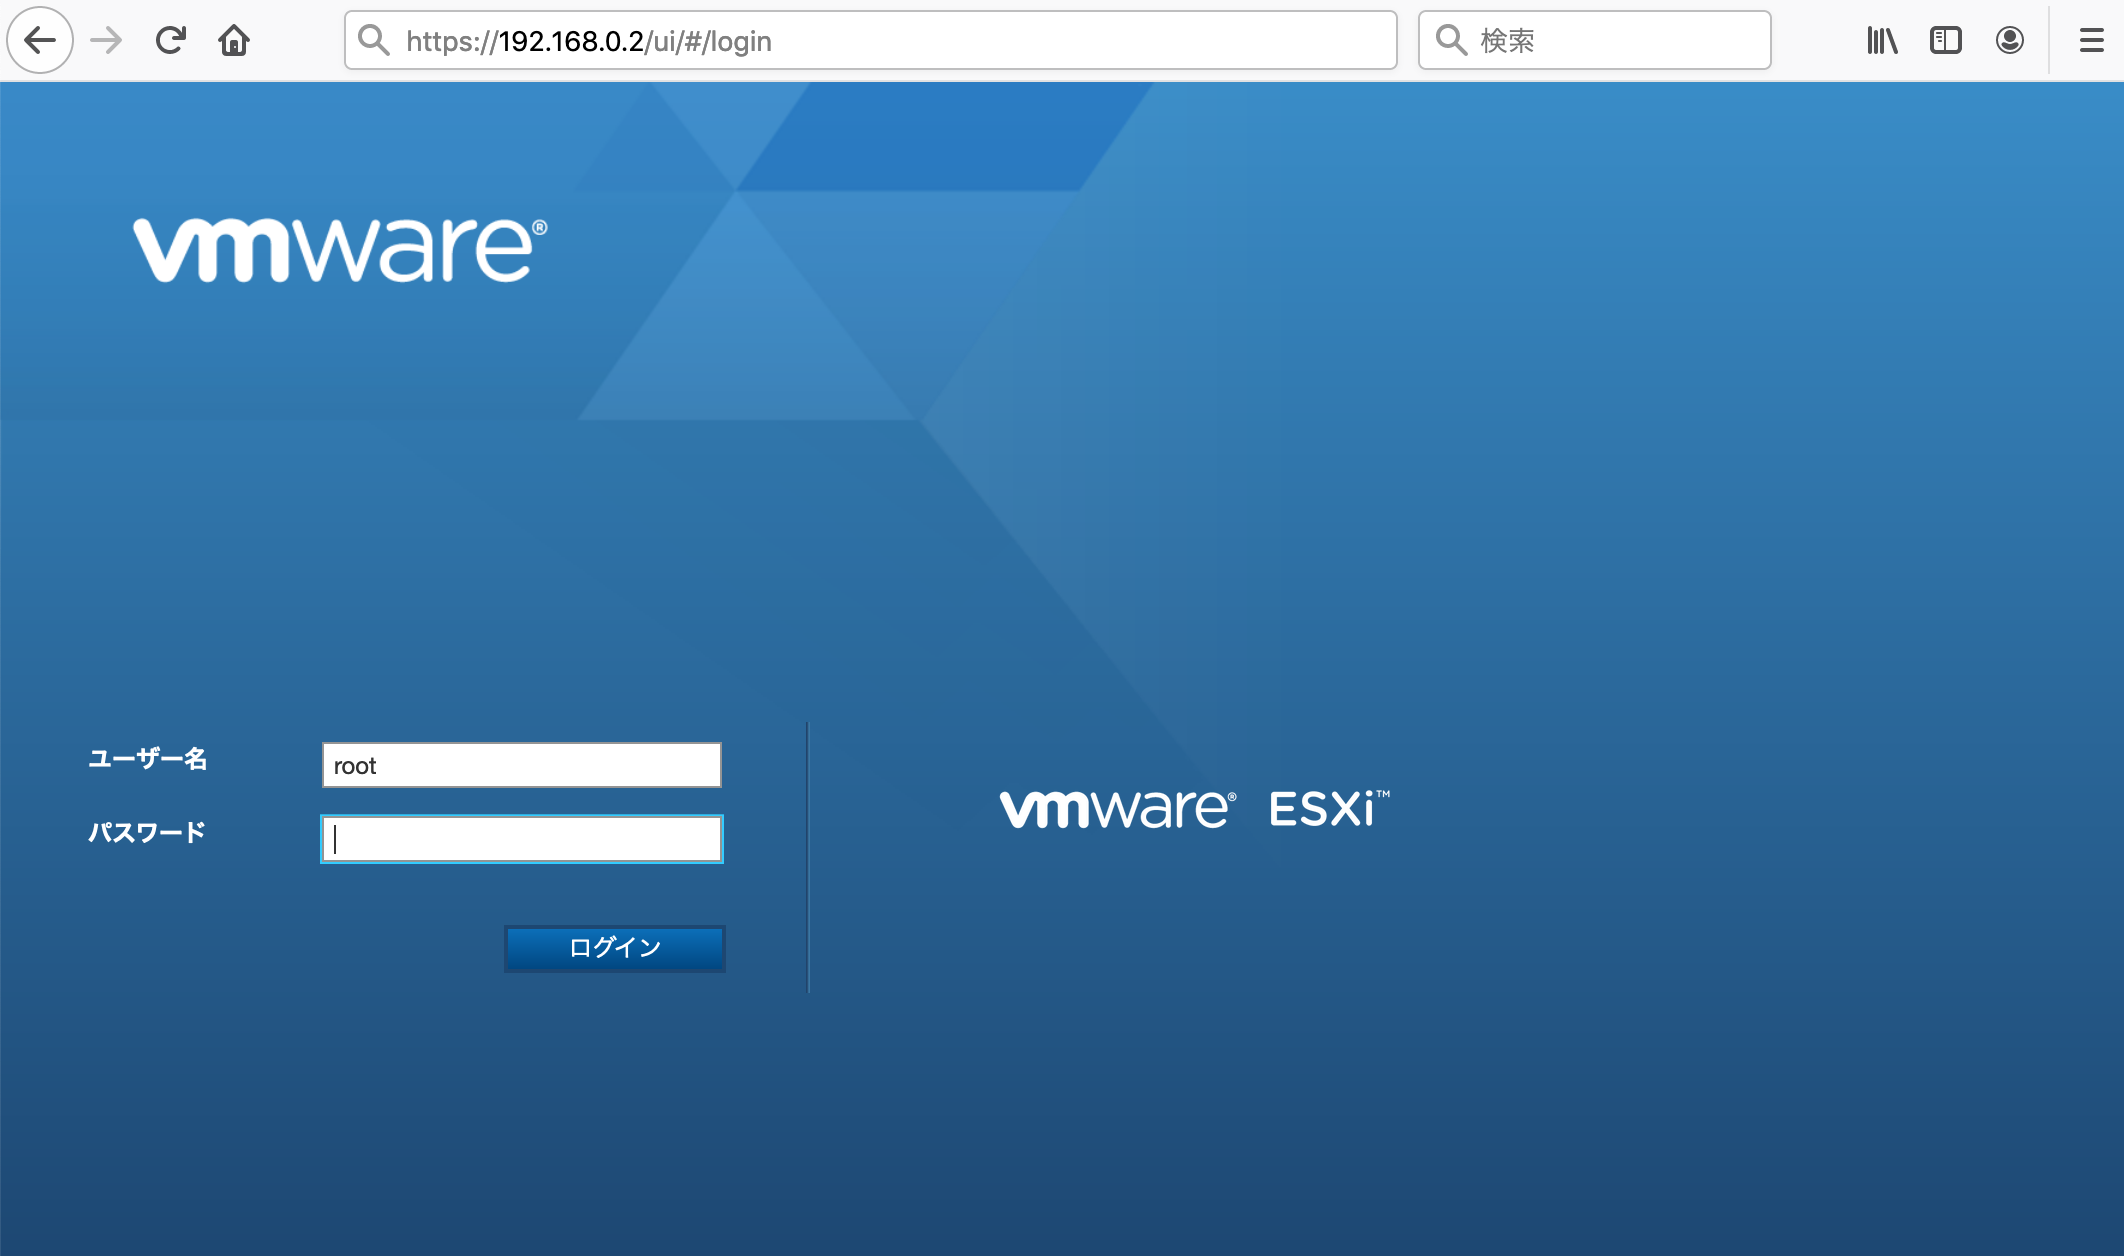Image resolution: width=2124 pixels, height=1256 pixels.
Task: Click the magnifier icon in the address bar
Action: (x=375, y=40)
